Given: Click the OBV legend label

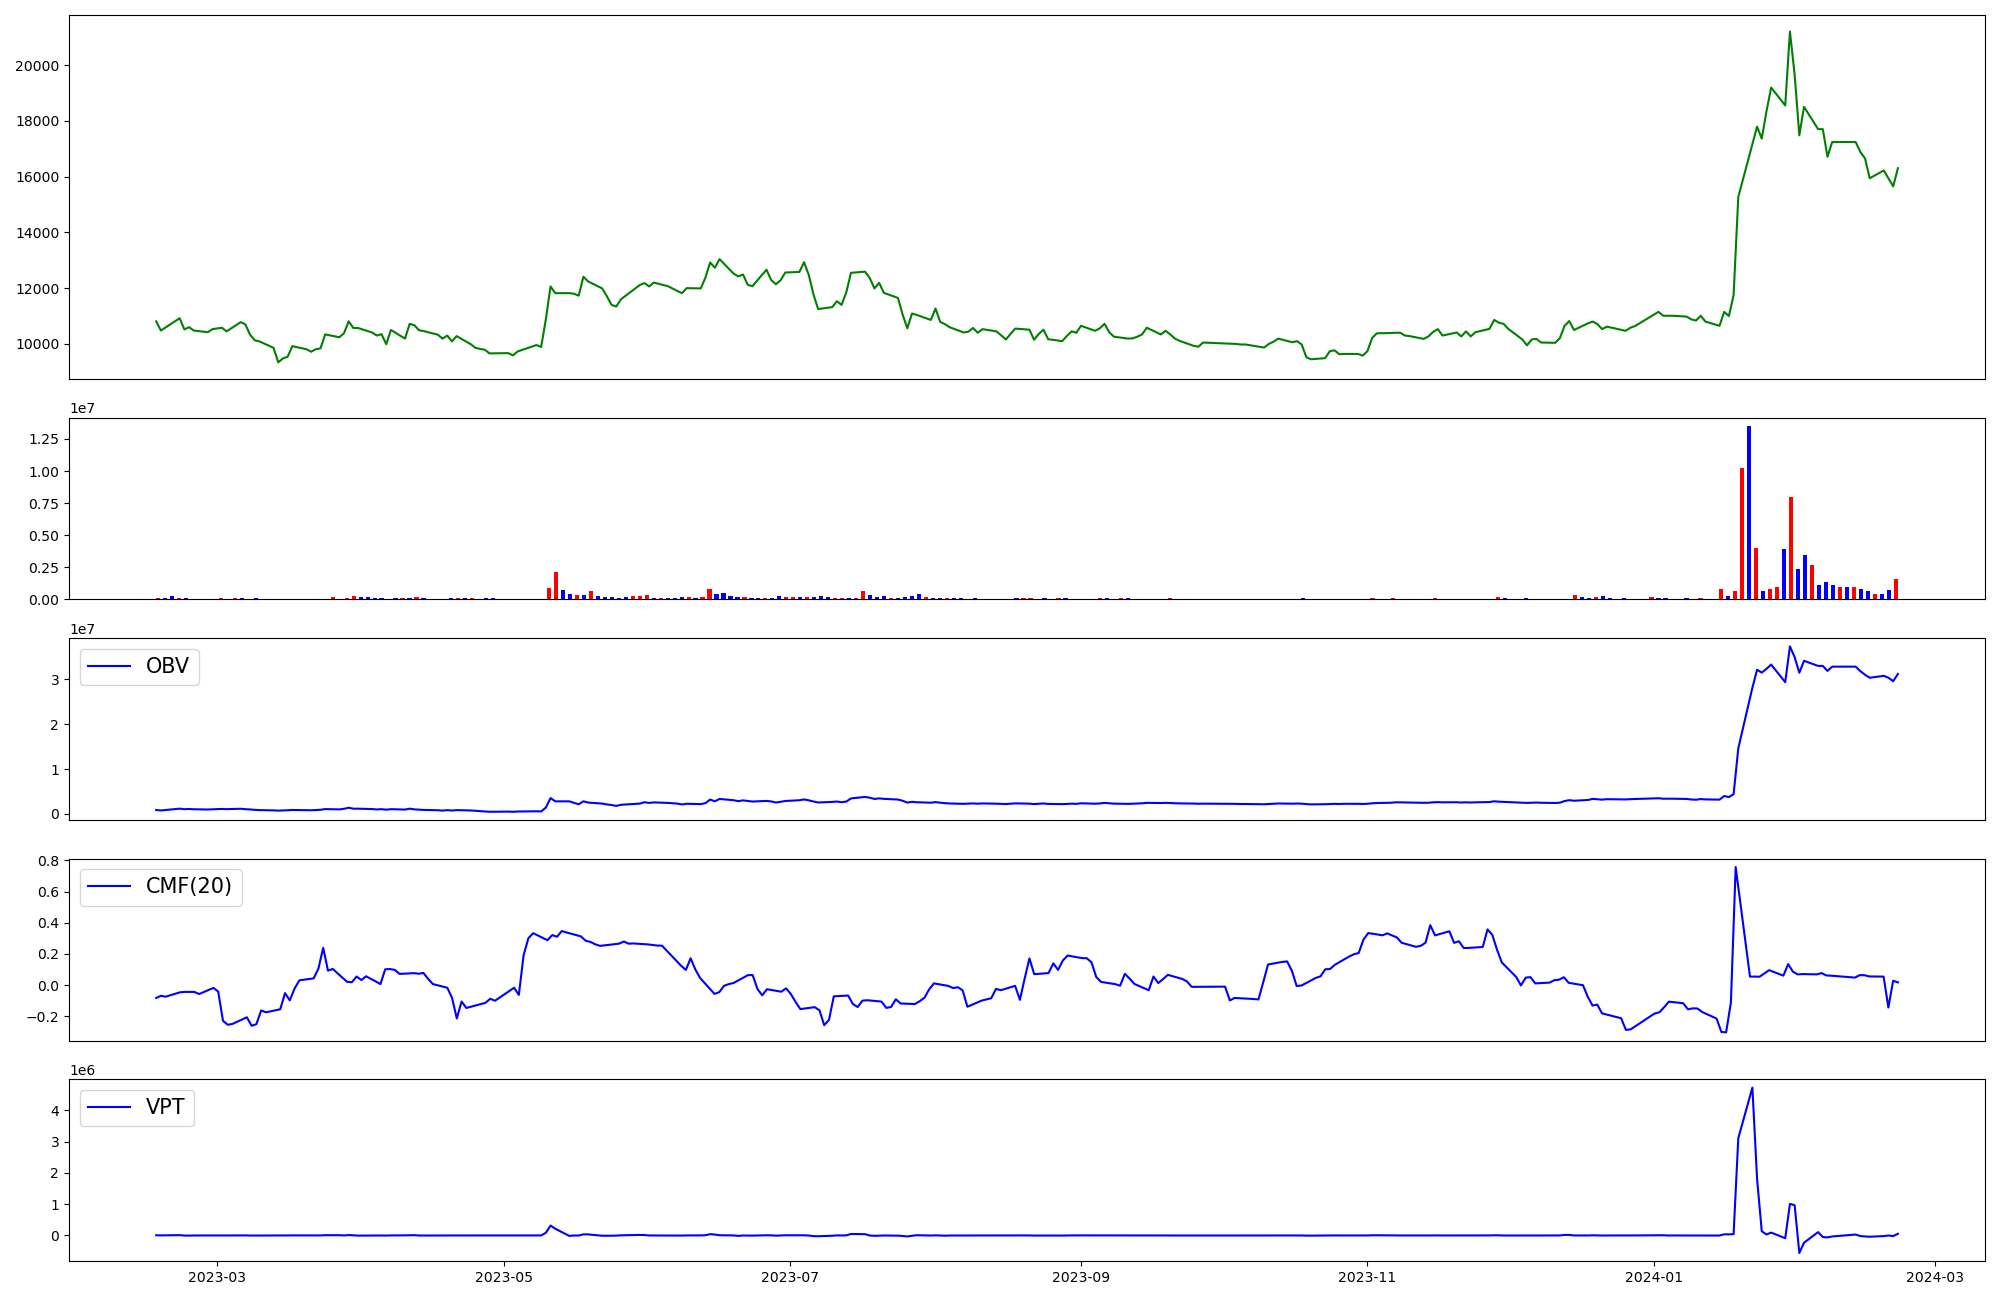Looking at the screenshot, I should click(167, 666).
